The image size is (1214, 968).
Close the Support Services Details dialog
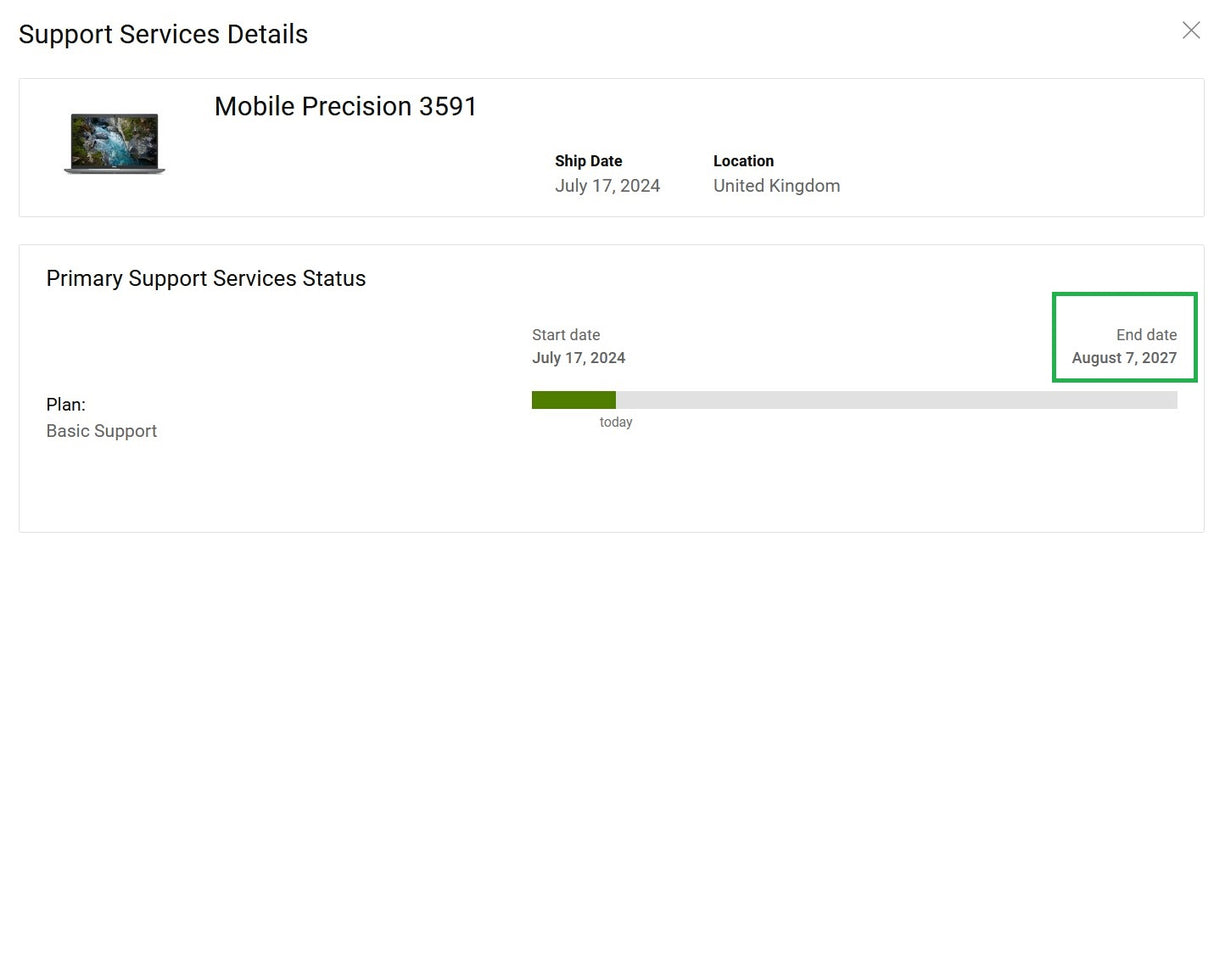coord(1190,31)
